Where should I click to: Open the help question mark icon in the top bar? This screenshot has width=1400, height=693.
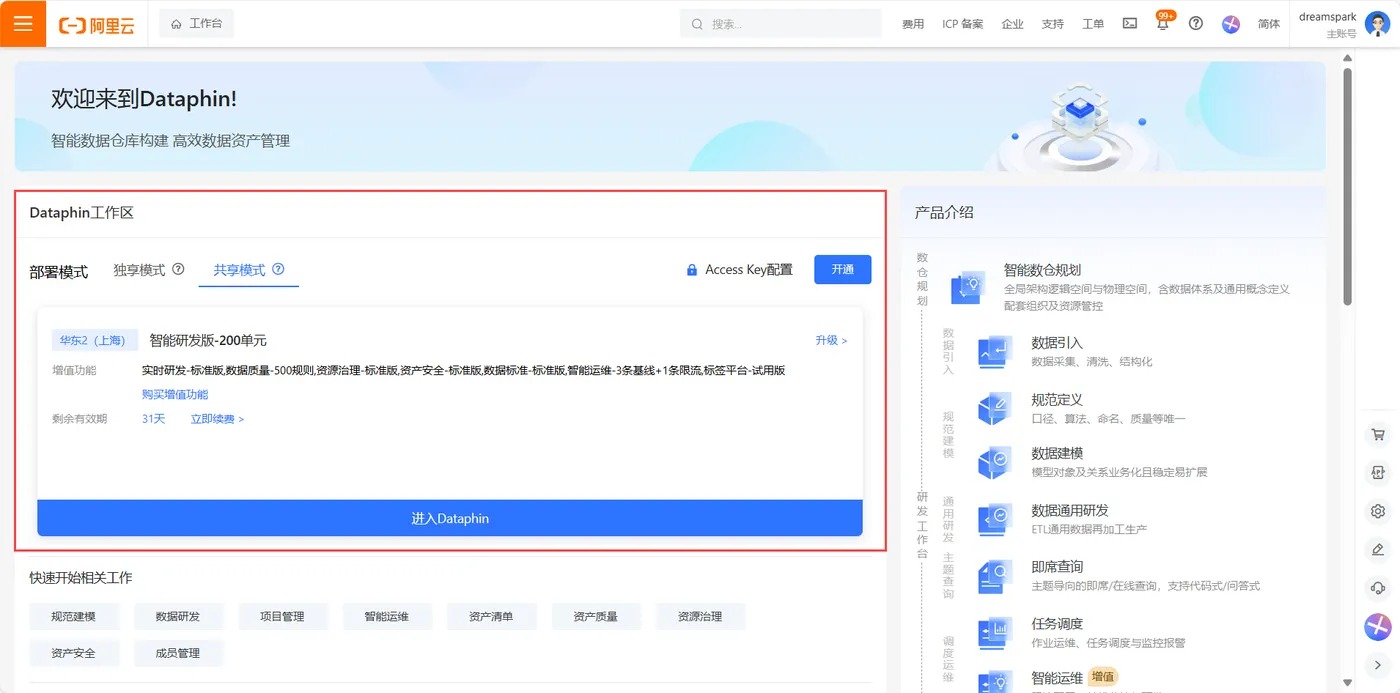pos(1196,23)
